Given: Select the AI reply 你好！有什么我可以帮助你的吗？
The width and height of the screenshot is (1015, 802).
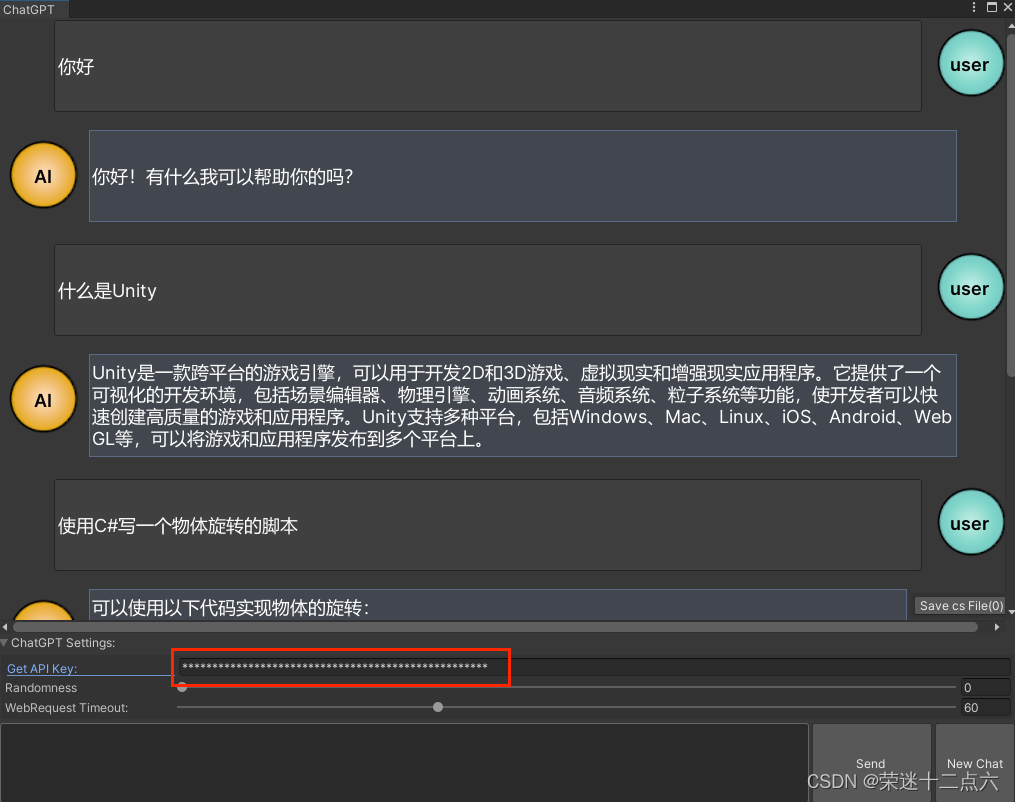Looking at the screenshot, I should pyautogui.click(x=522, y=176).
